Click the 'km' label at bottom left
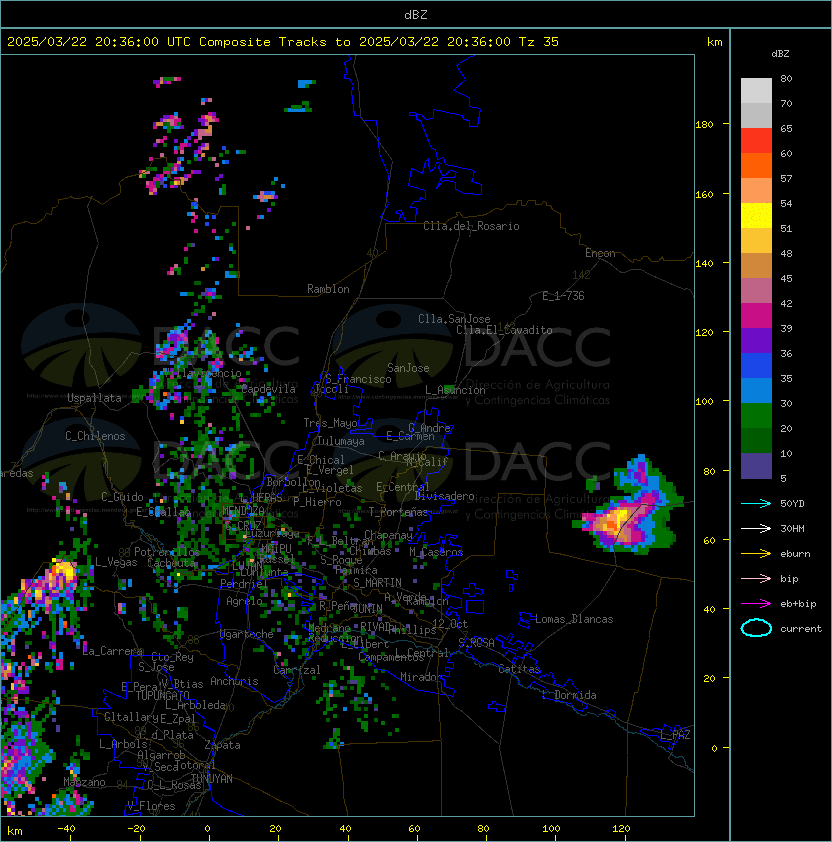832x842 pixels. 15,831
